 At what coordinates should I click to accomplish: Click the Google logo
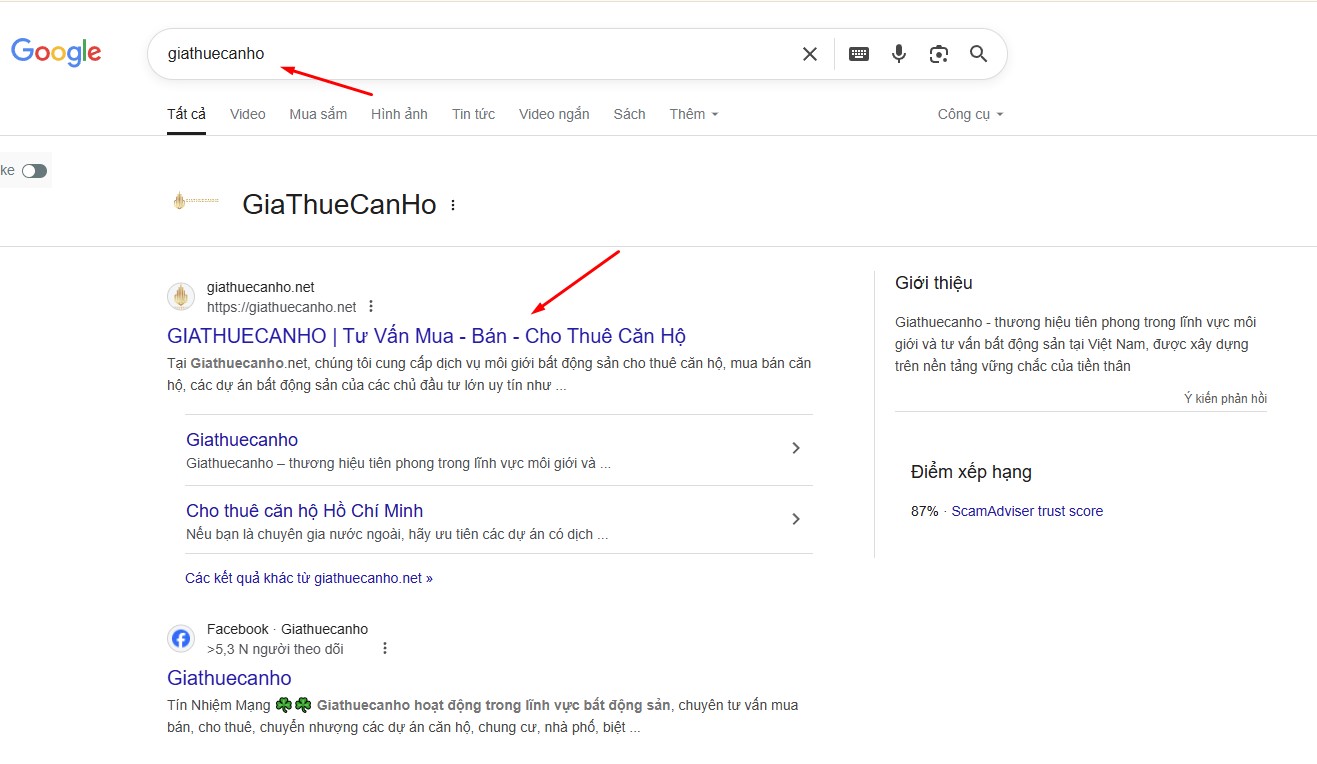tap(55, 52)
